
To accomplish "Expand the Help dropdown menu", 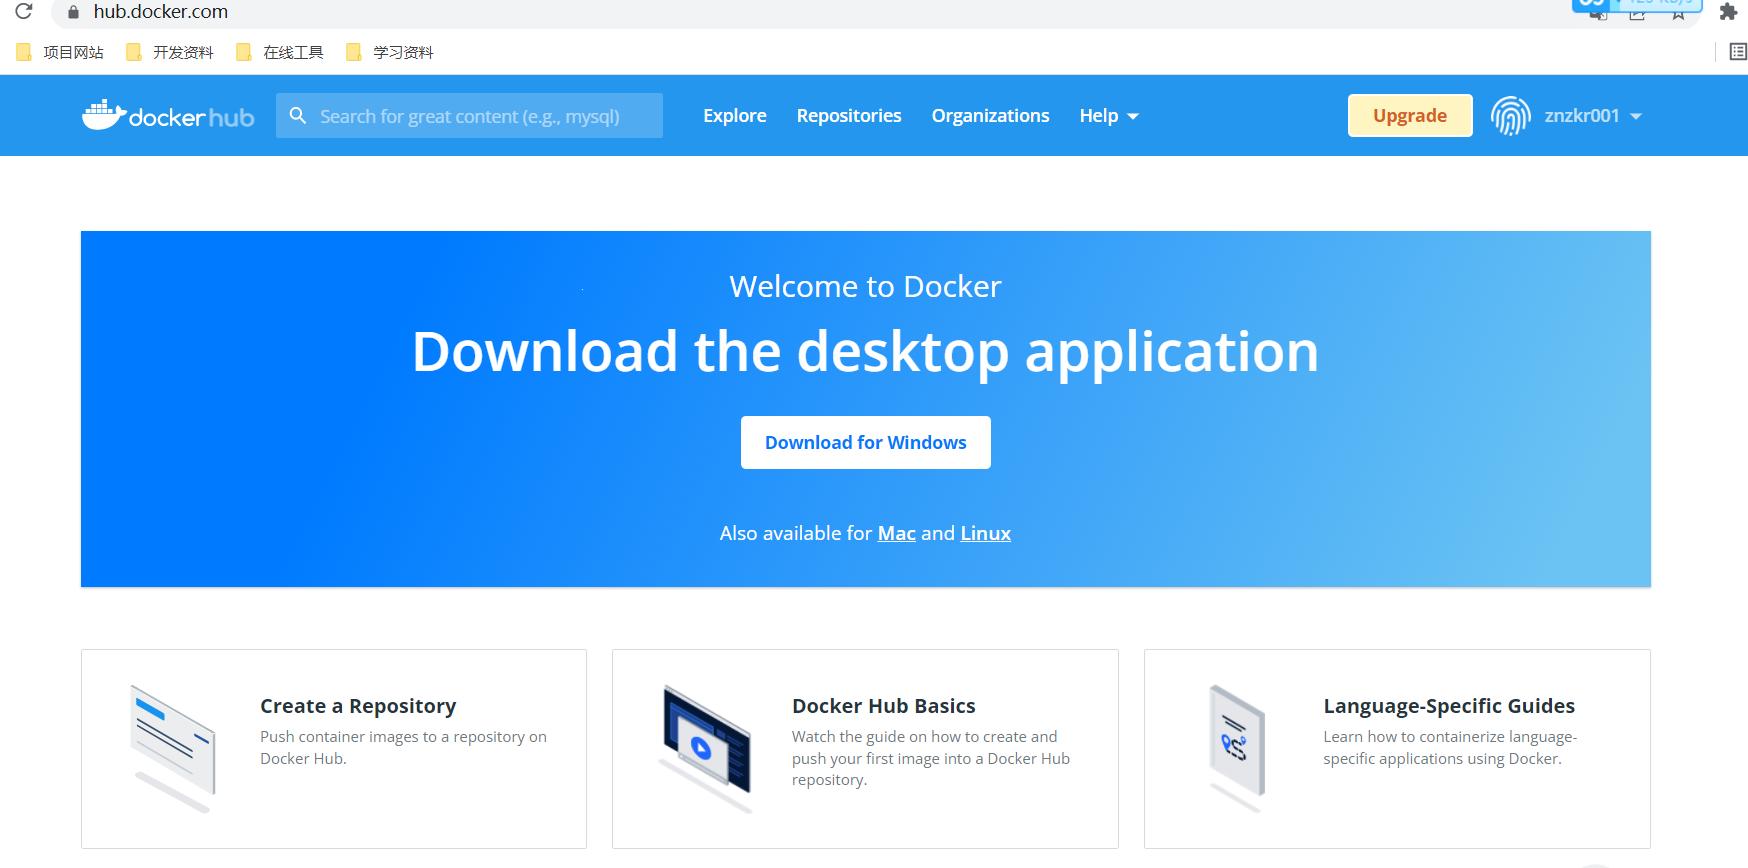I will pyautogui.click(x=1109, y=116).
